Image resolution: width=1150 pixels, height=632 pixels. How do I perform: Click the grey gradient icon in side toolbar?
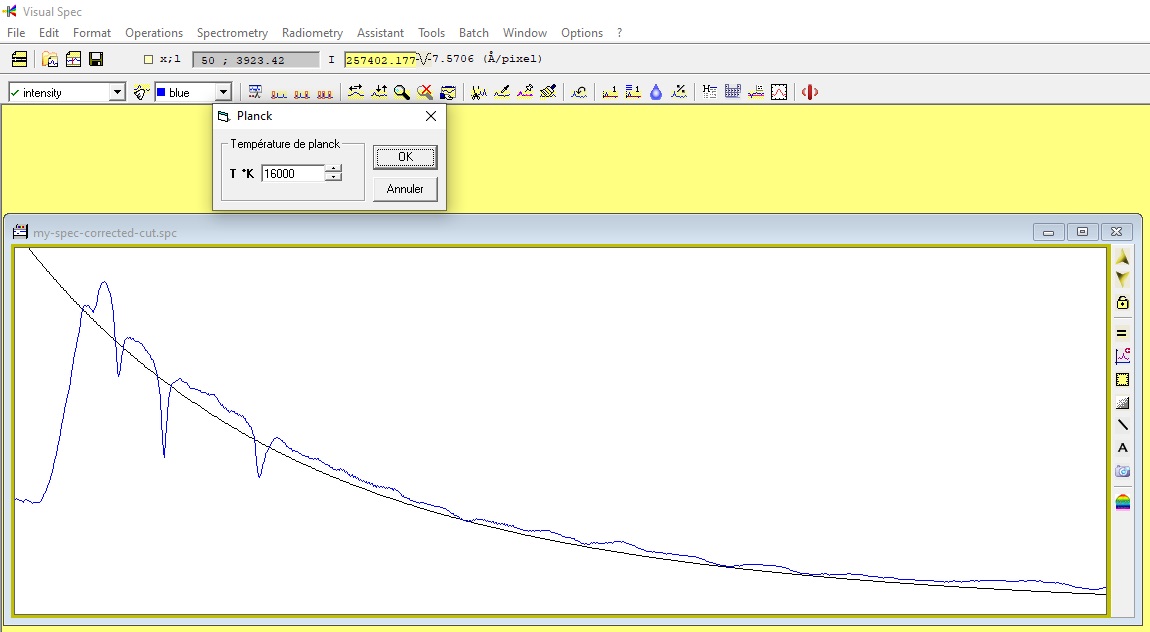click(x=1122, y=402)
